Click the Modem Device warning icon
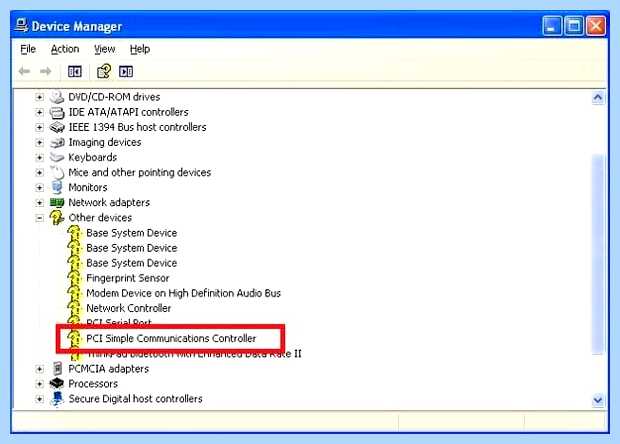Screen dimensions: 620x444 pos(74,293)
